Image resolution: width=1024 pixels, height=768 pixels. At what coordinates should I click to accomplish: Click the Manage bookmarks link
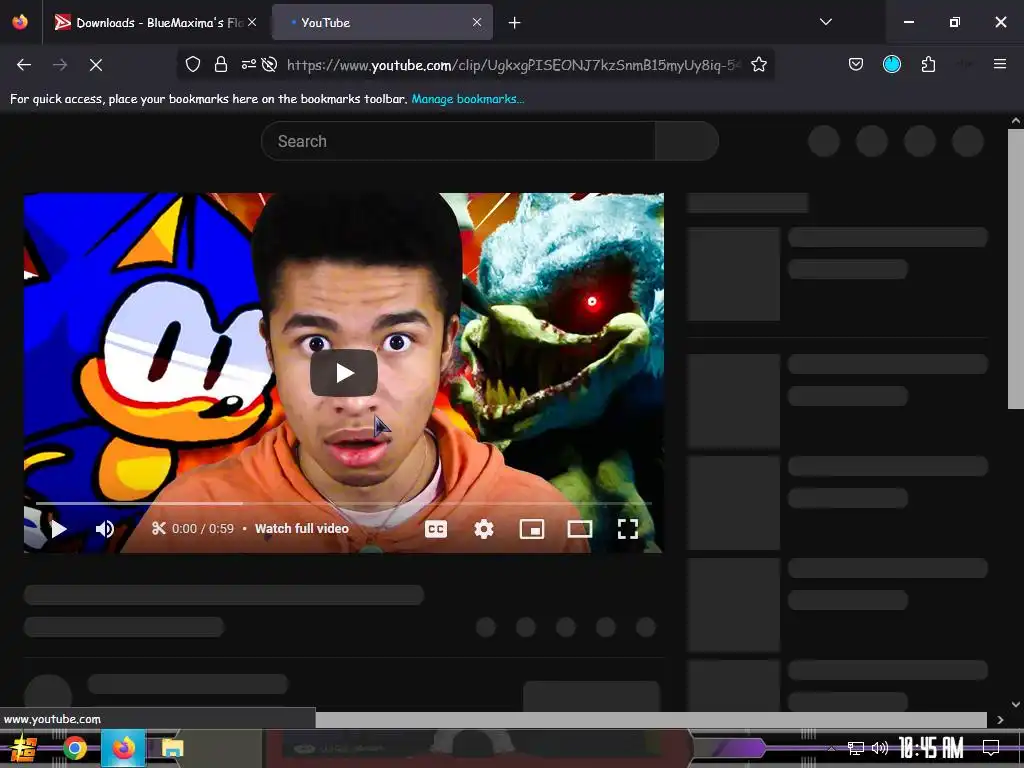[x=468, y=99]
